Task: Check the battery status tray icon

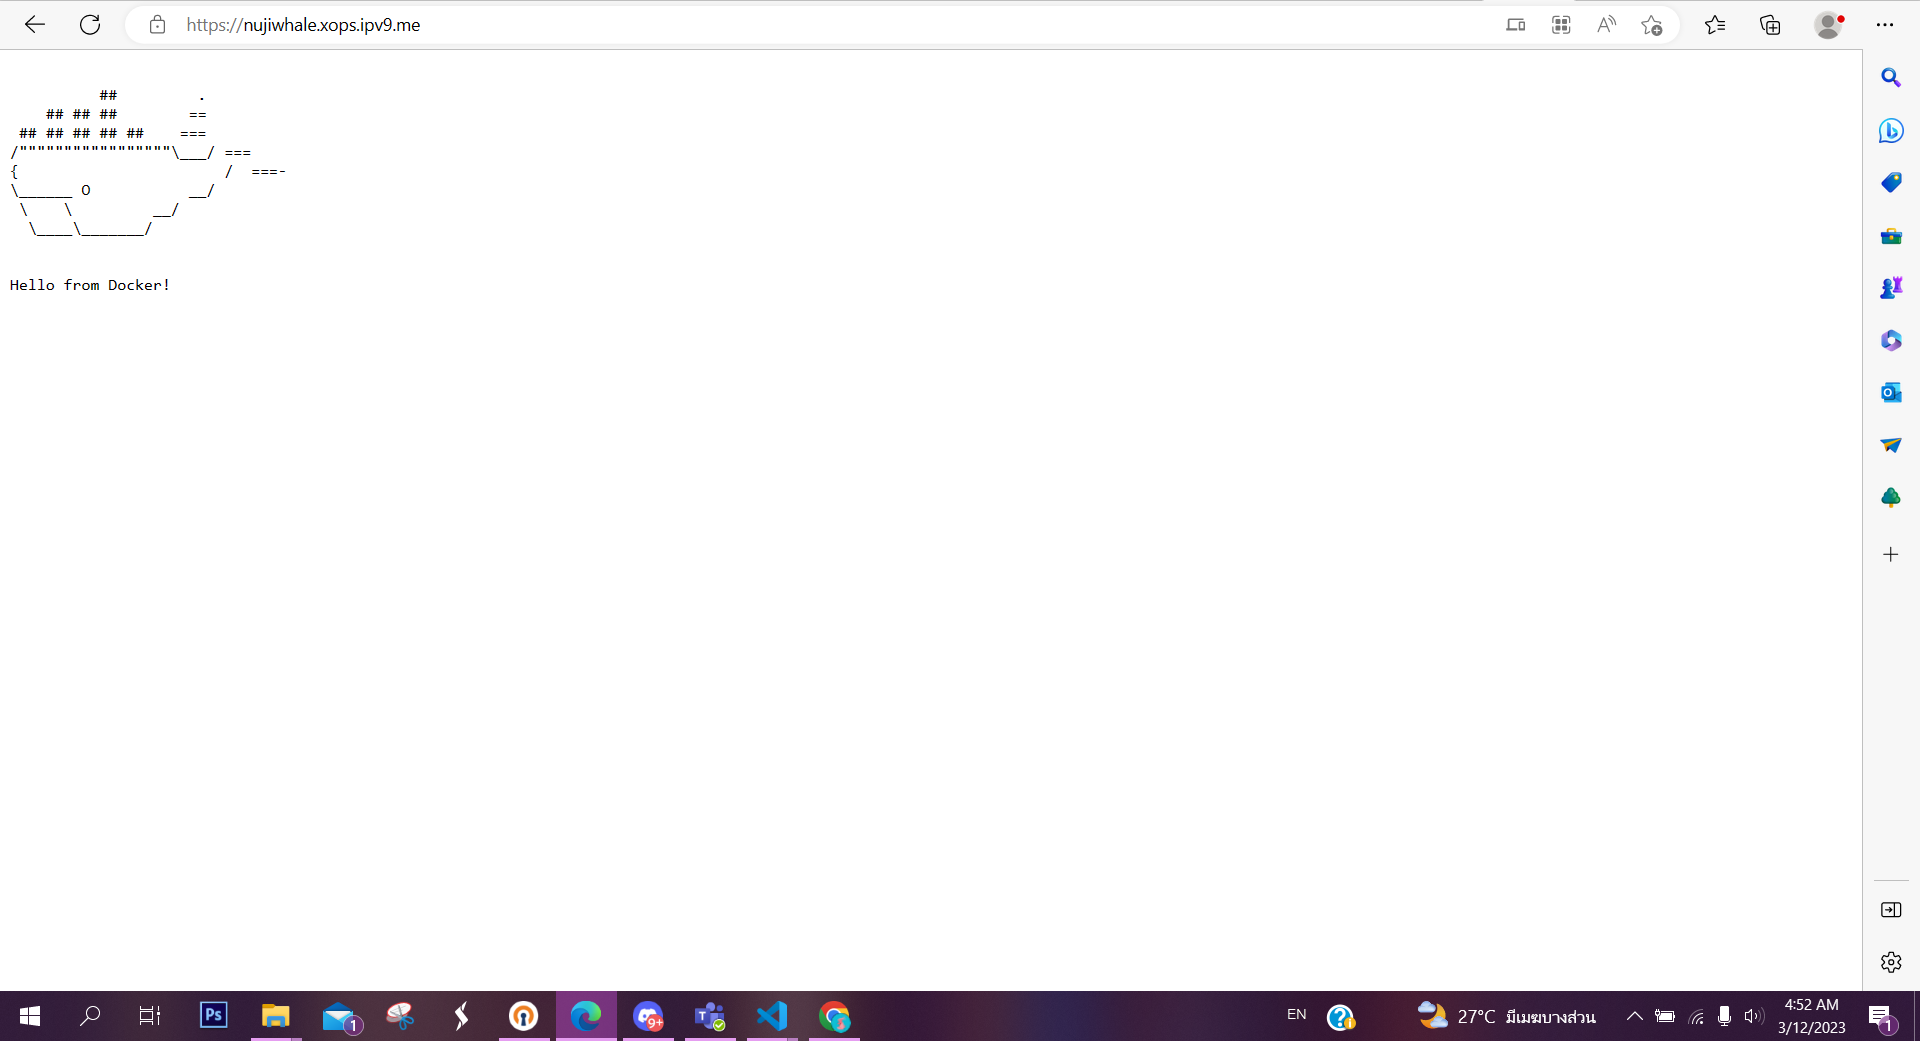Action: pyautogui.click(x=1665, y=1016)
